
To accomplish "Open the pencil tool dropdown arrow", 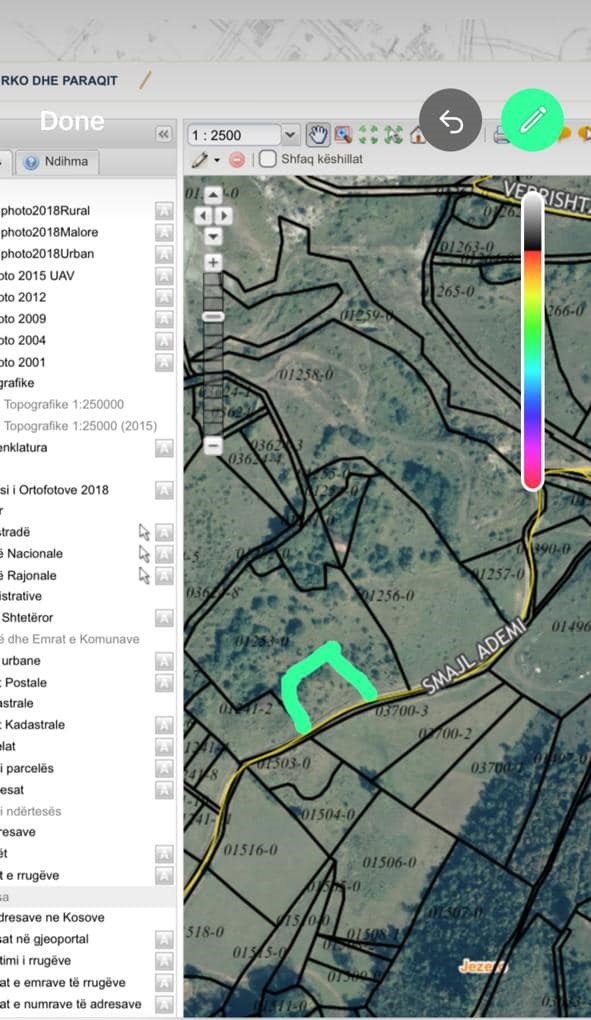I will pos(217,160).
